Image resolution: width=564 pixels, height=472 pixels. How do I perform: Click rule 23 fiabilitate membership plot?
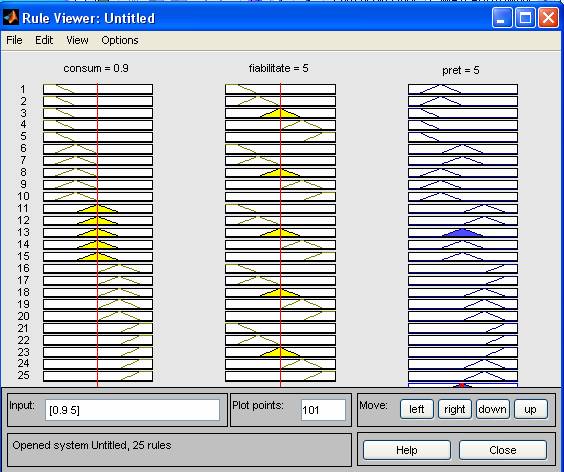(x=280, y=352)
